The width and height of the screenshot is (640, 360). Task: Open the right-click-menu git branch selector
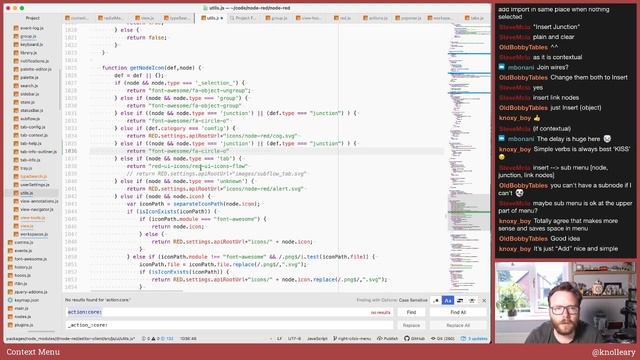[352, 339]
